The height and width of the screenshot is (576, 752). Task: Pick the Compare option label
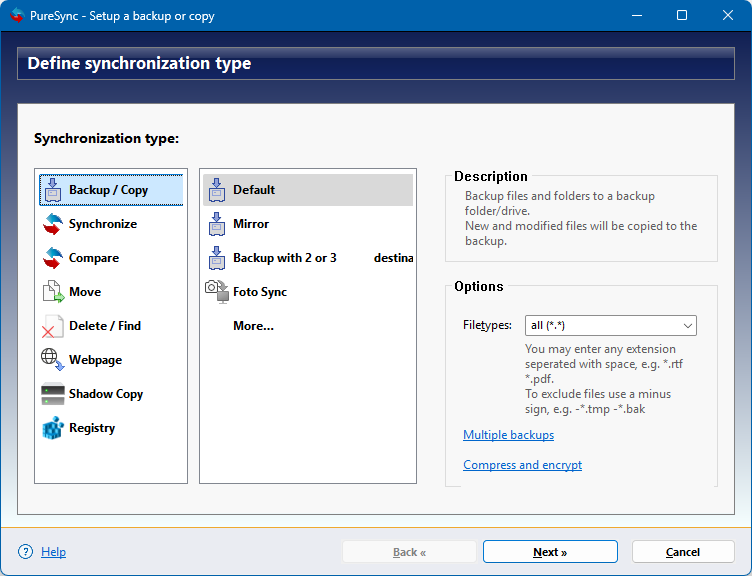tap(94, 258)
